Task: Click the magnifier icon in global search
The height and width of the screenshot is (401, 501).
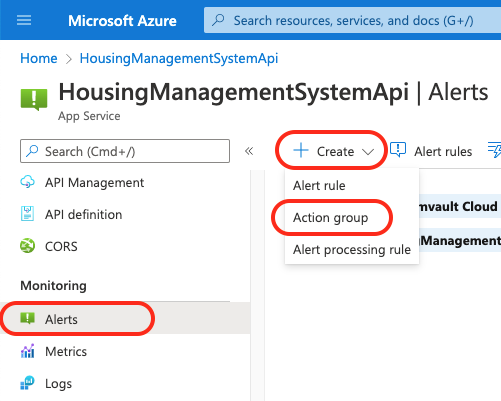Action: click(218, 20)
